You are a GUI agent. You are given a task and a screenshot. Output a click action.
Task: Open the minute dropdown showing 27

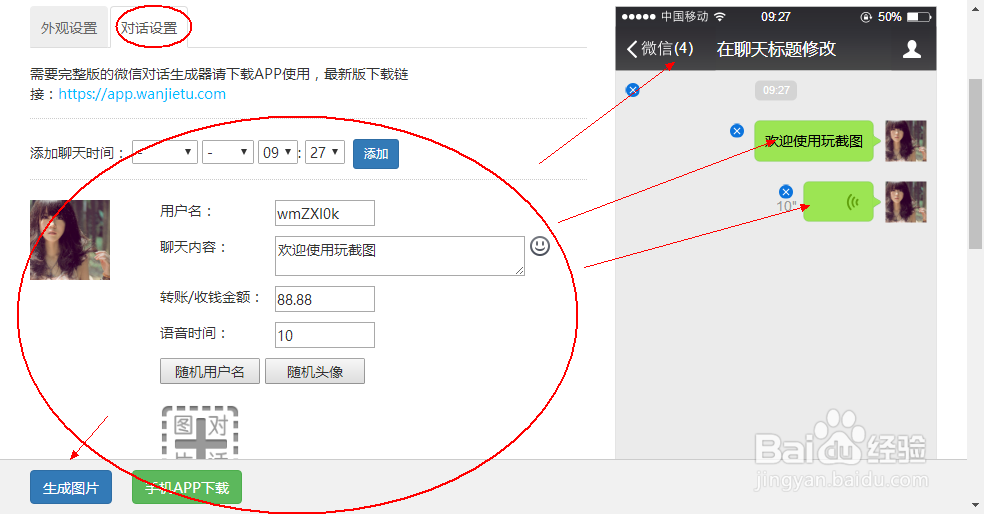[324, 153]
